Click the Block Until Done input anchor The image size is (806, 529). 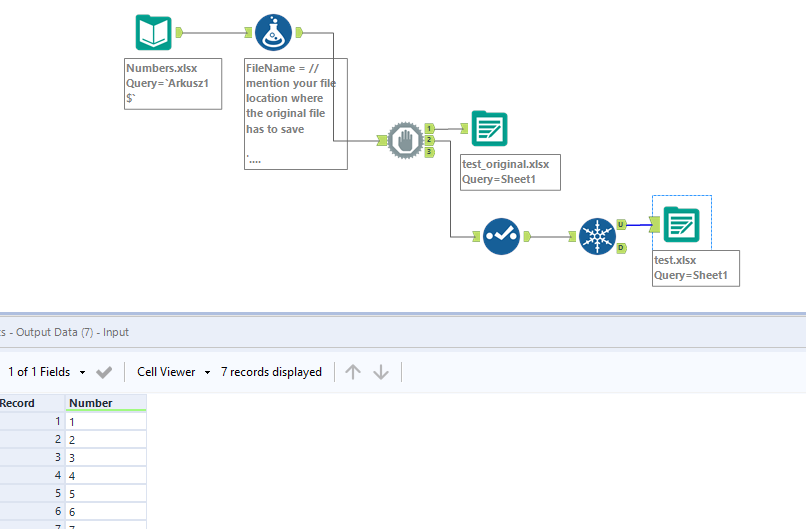click(382, 140)
